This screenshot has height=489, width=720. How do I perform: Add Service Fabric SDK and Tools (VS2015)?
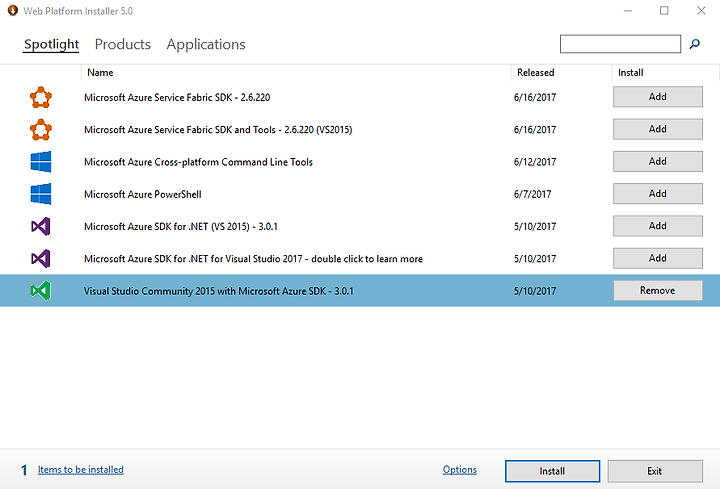click(658, 129)
